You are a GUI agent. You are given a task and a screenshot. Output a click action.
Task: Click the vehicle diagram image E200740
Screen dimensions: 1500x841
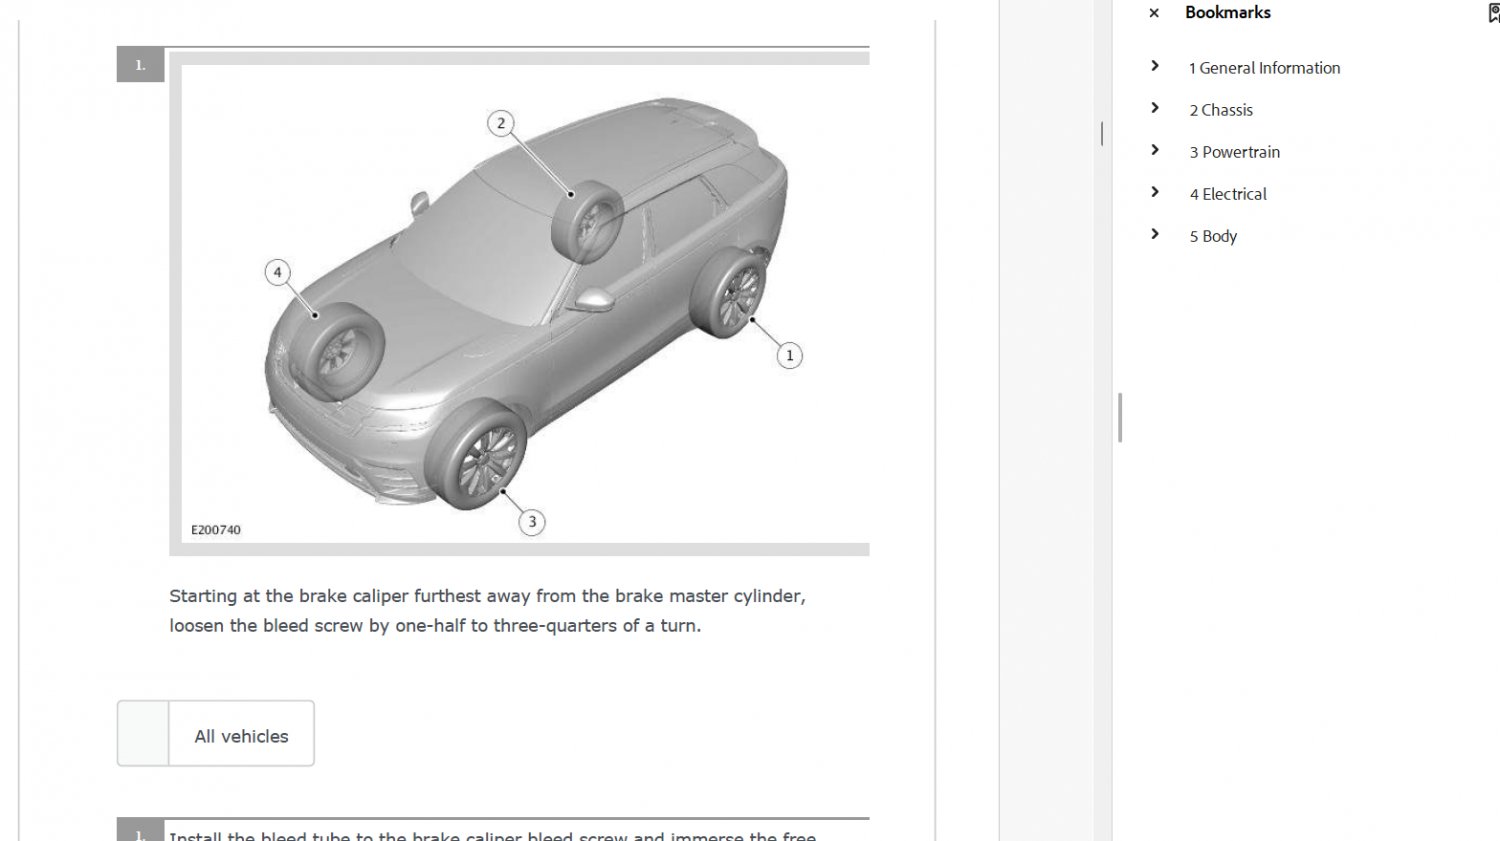coord(524,304)
